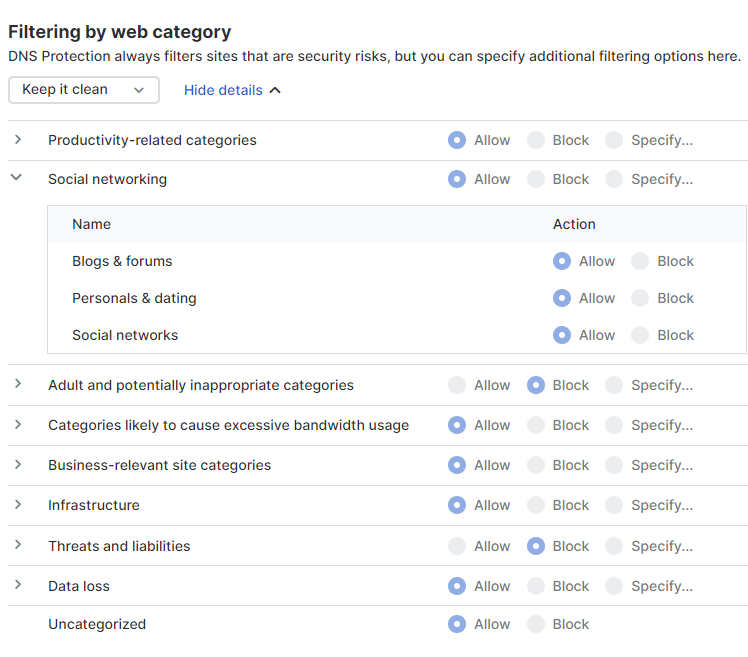Block Uncategorized sites

click(x=536, y=624)
